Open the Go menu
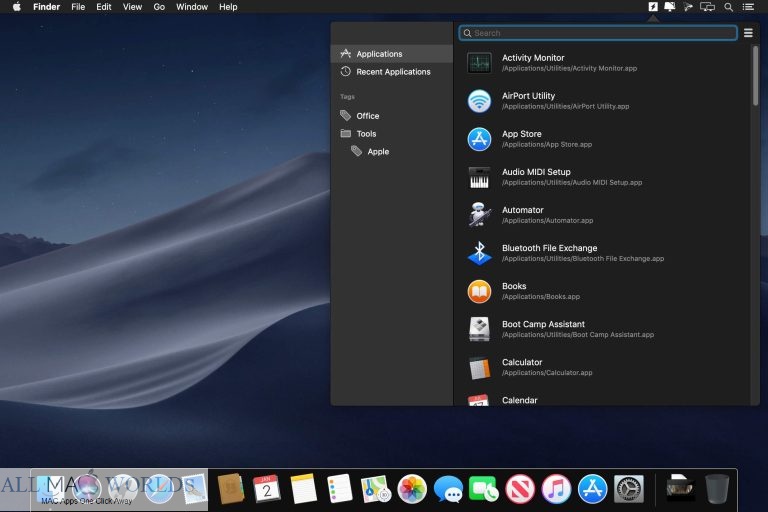This screenshot has width=768, height=512. pyautogui.click(x=159, y=7)
